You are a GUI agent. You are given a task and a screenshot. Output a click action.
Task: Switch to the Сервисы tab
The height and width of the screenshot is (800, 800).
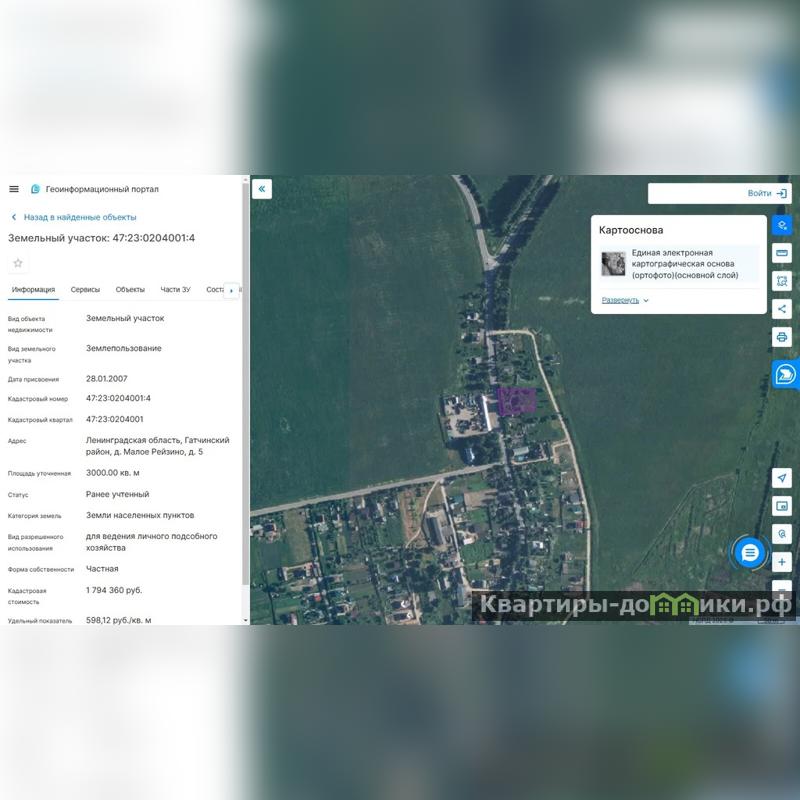pyautogui.click(x=85, y=290)
